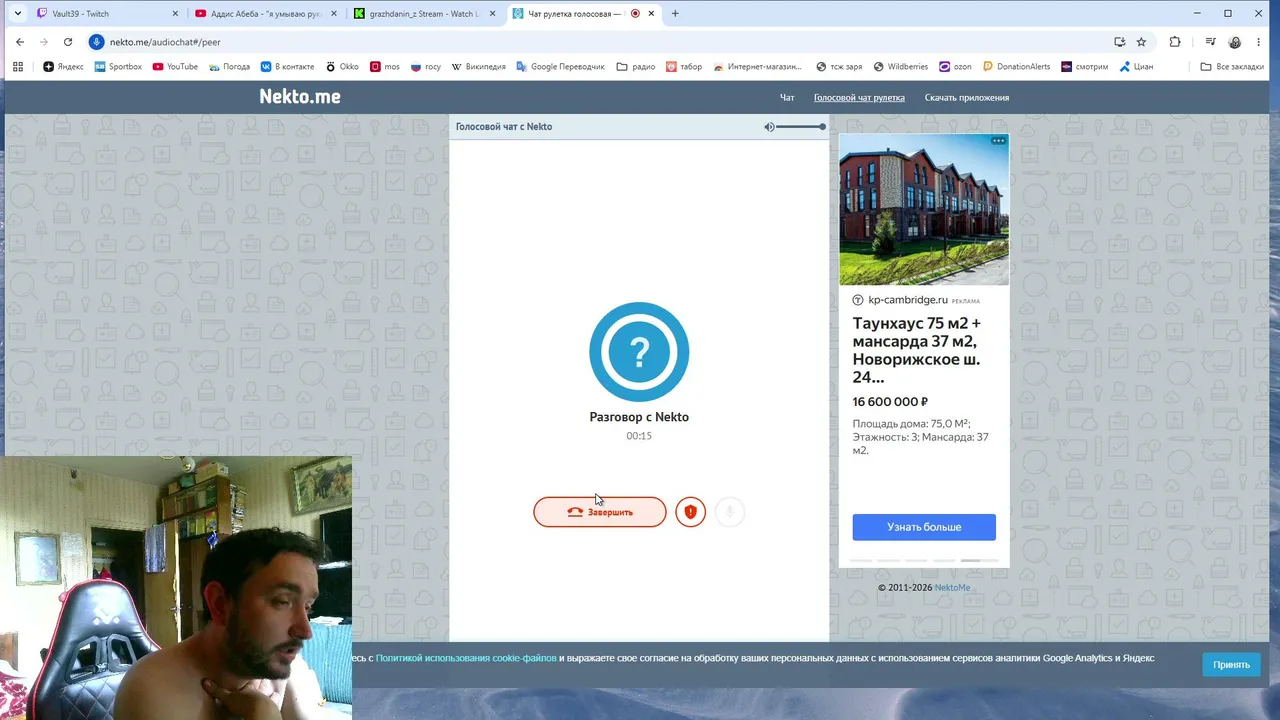Image resolution: width=1280 pixels, height=720 pixels.
Task: Open Политикой использования cookie-файлов link
Action: point(466,658)
